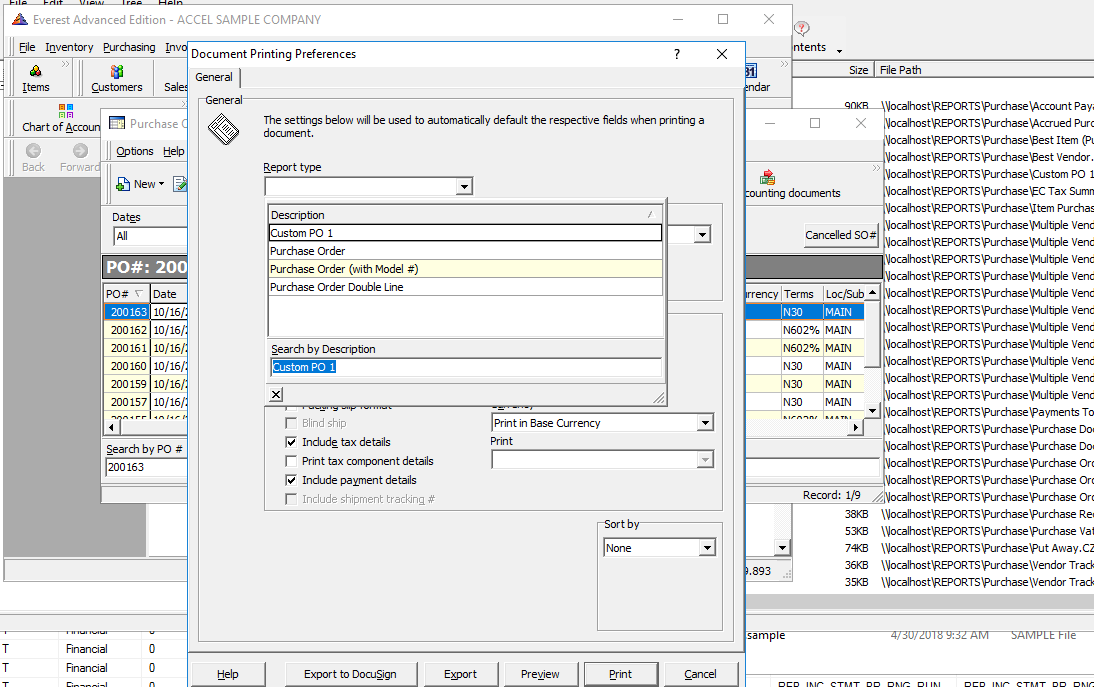
Task: Click the accounting documents icon
Action: [x=767, y=177]
